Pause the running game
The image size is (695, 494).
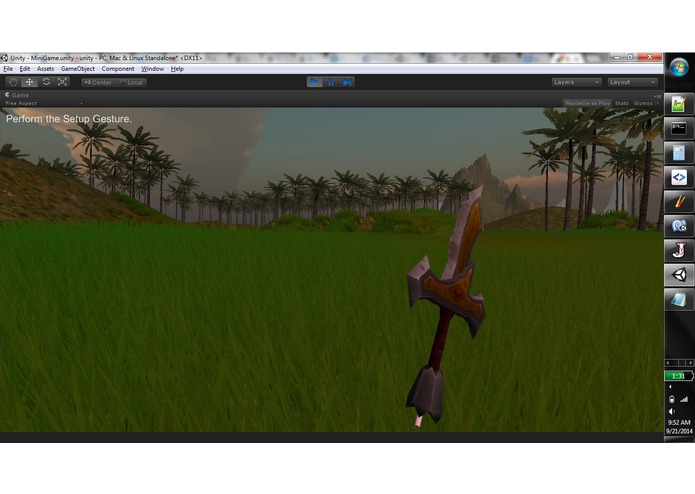[331, 82]
